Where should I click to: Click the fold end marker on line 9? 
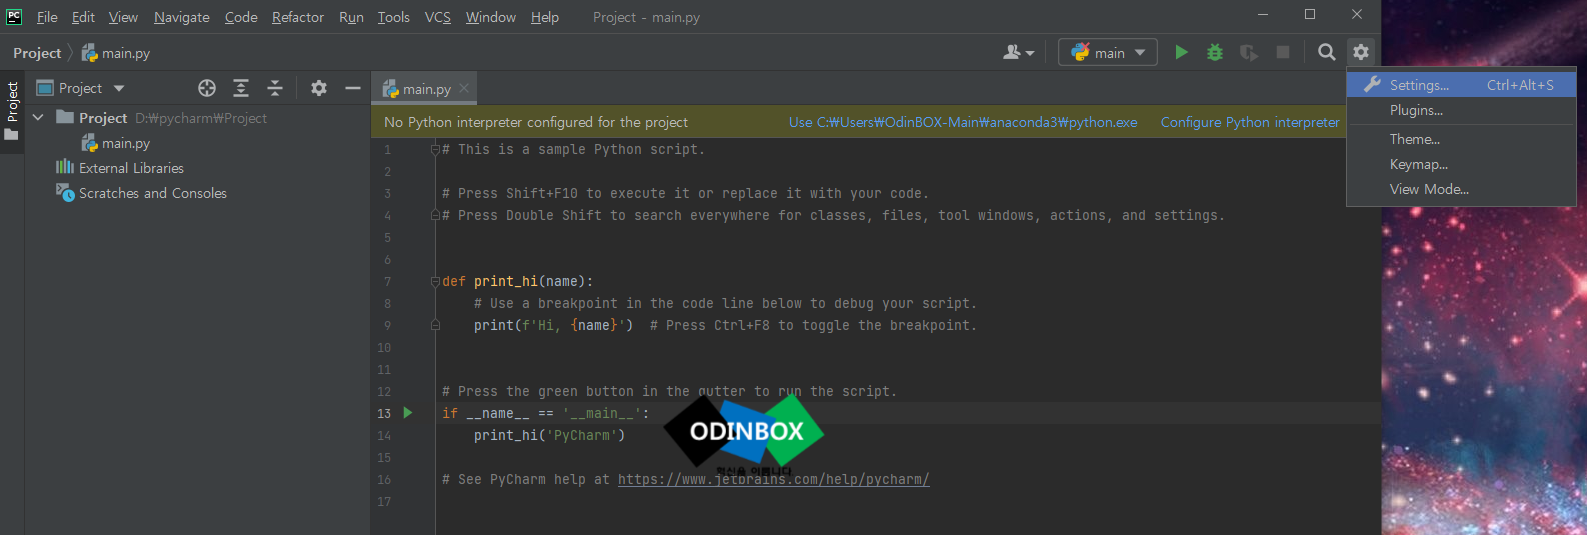point(435,325)
